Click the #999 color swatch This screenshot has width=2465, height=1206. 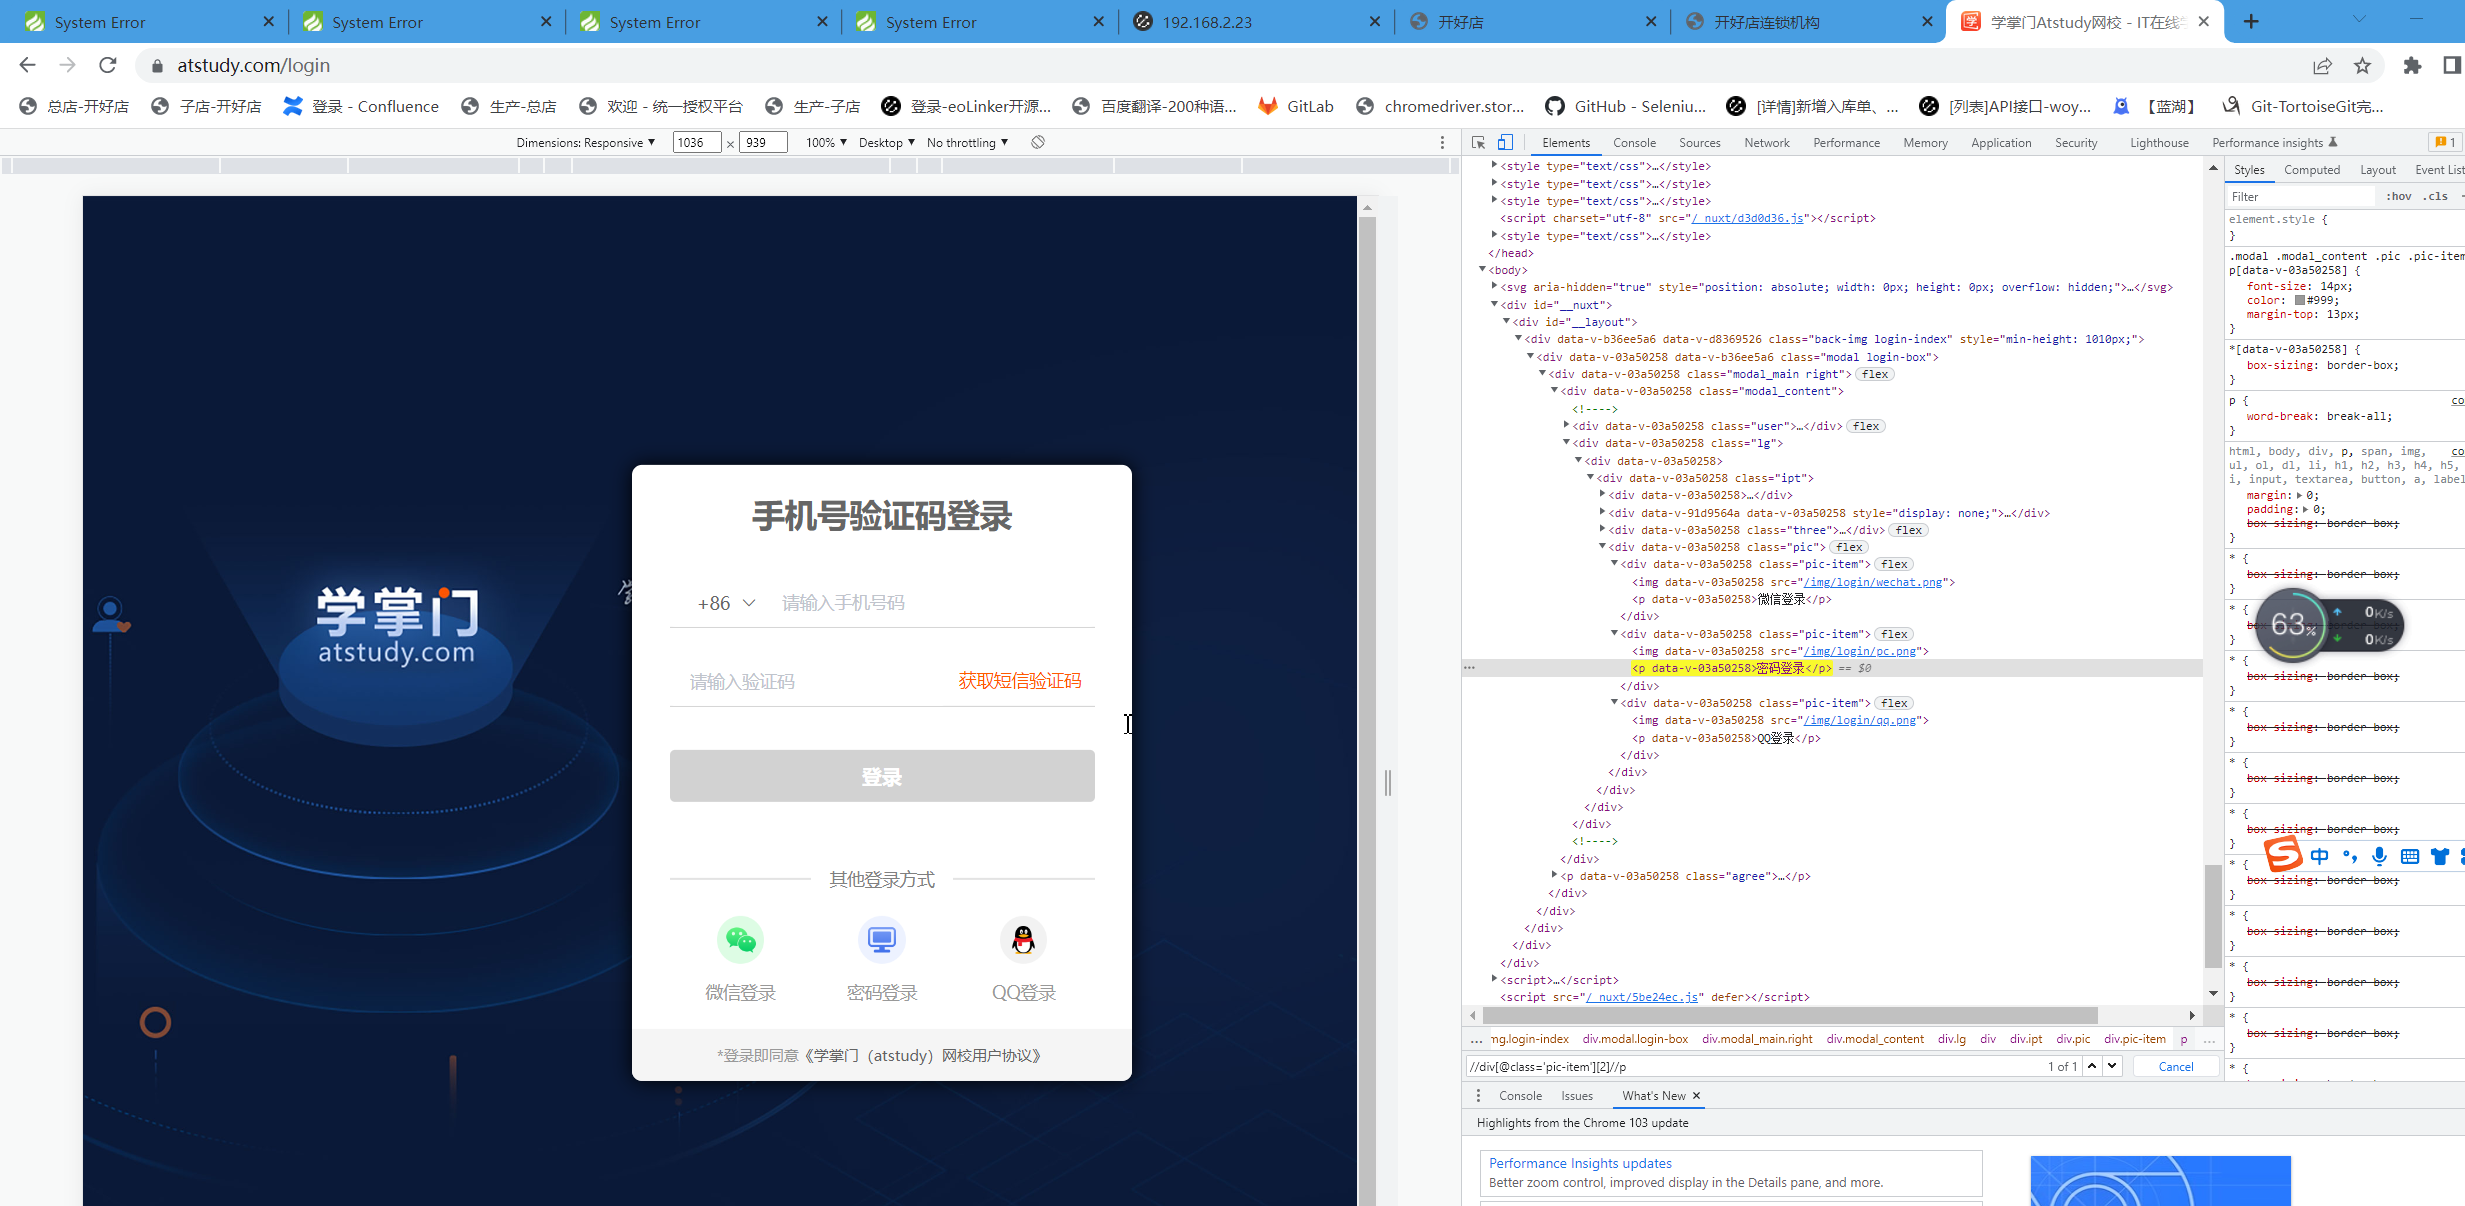coord(2299,300)
